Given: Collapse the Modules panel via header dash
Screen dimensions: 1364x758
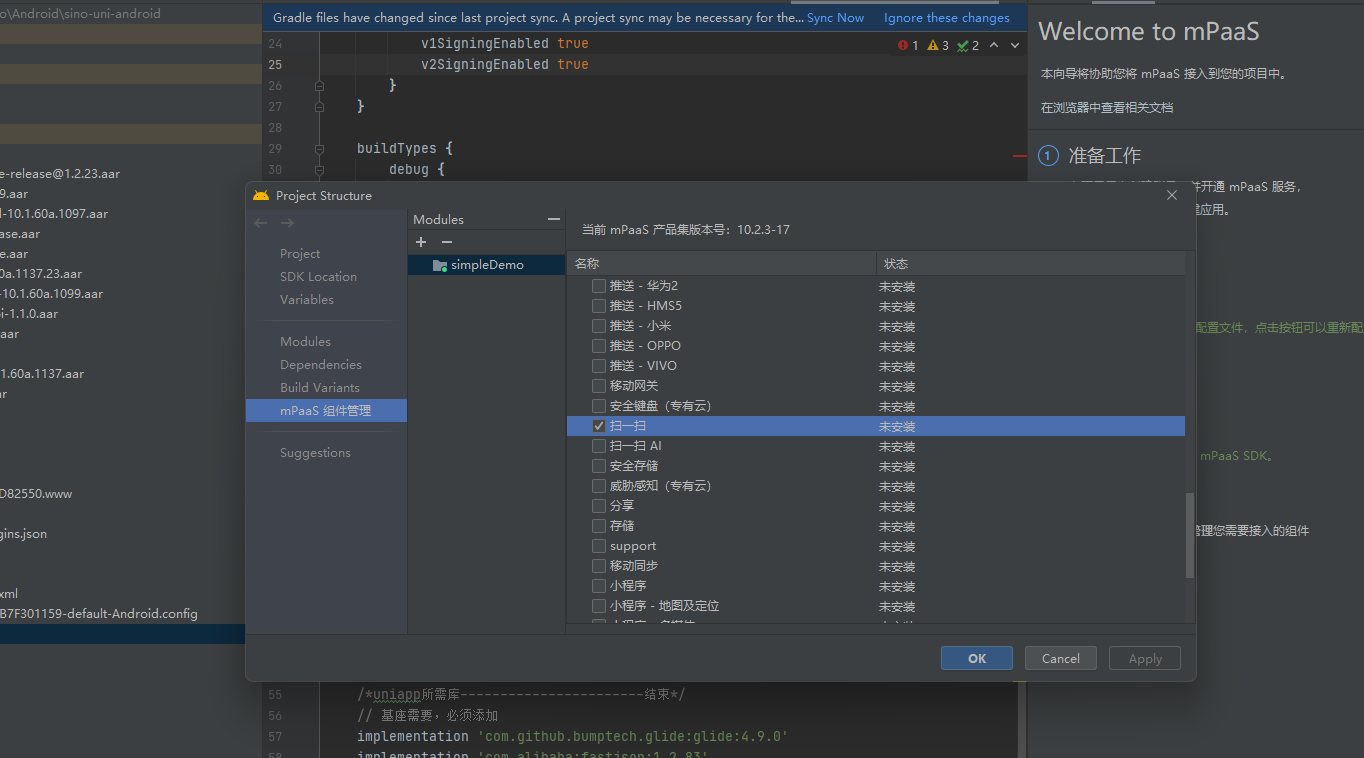Looking at the screenshot, I should [x=554, y=219].
